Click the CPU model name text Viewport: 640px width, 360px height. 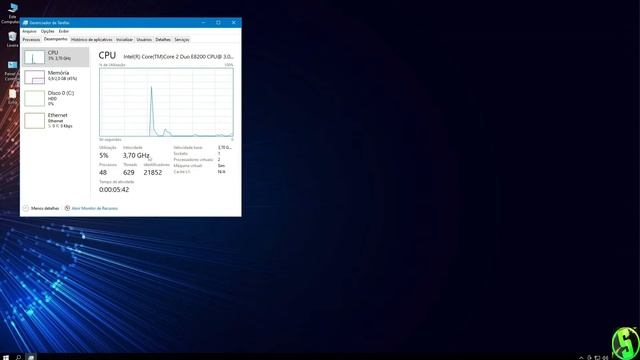tap(178, 57)
